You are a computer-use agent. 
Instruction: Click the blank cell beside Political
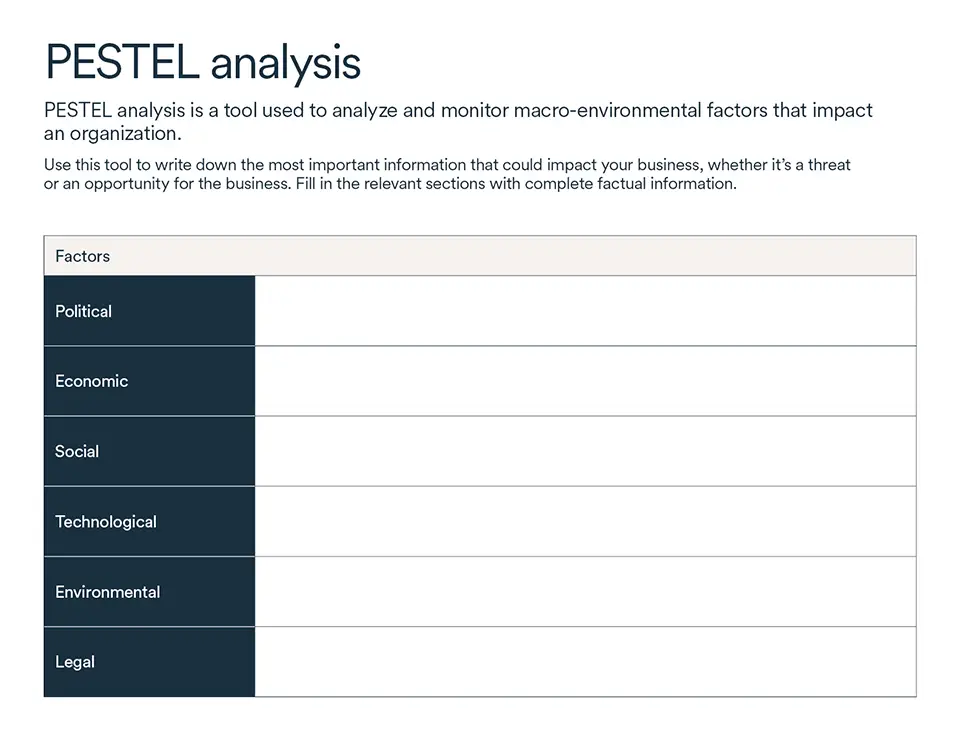tap(585, 311)
